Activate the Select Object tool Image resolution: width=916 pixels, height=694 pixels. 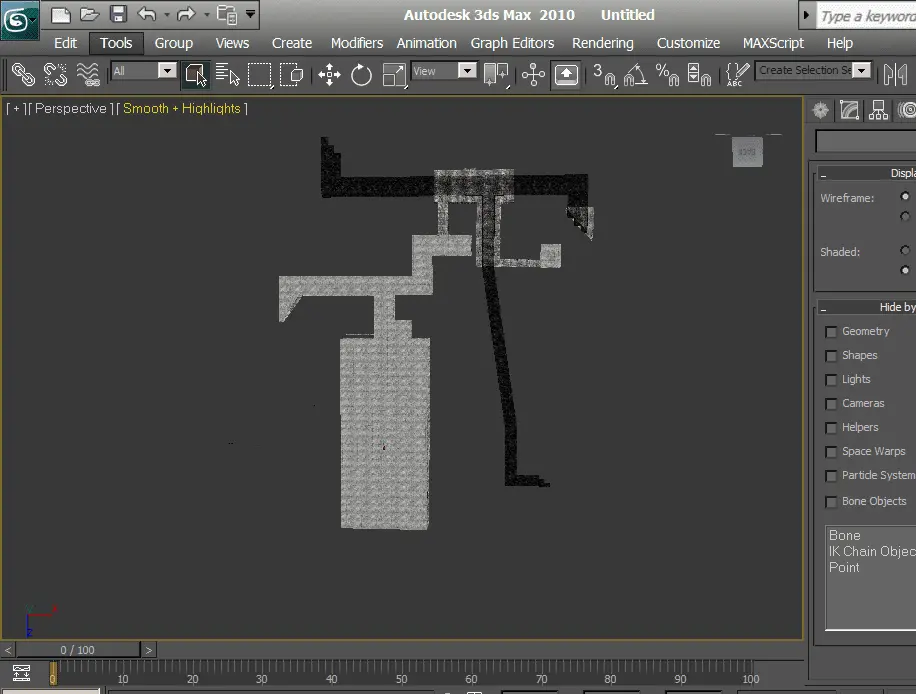click(x=196, y=75)
